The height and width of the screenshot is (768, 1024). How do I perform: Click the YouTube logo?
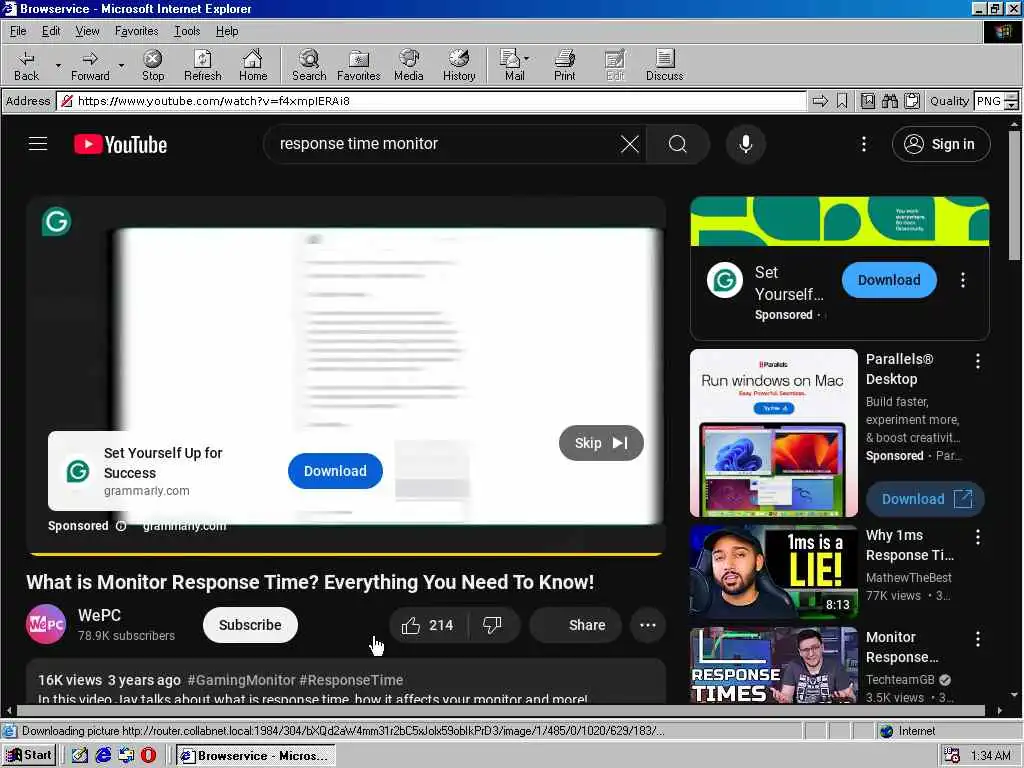(x=121, y=144)
